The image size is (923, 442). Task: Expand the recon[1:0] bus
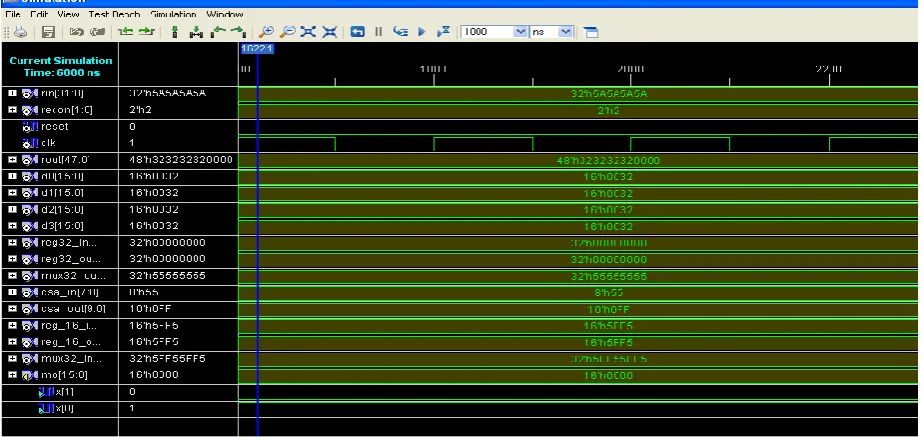click(x=12, y=110)
